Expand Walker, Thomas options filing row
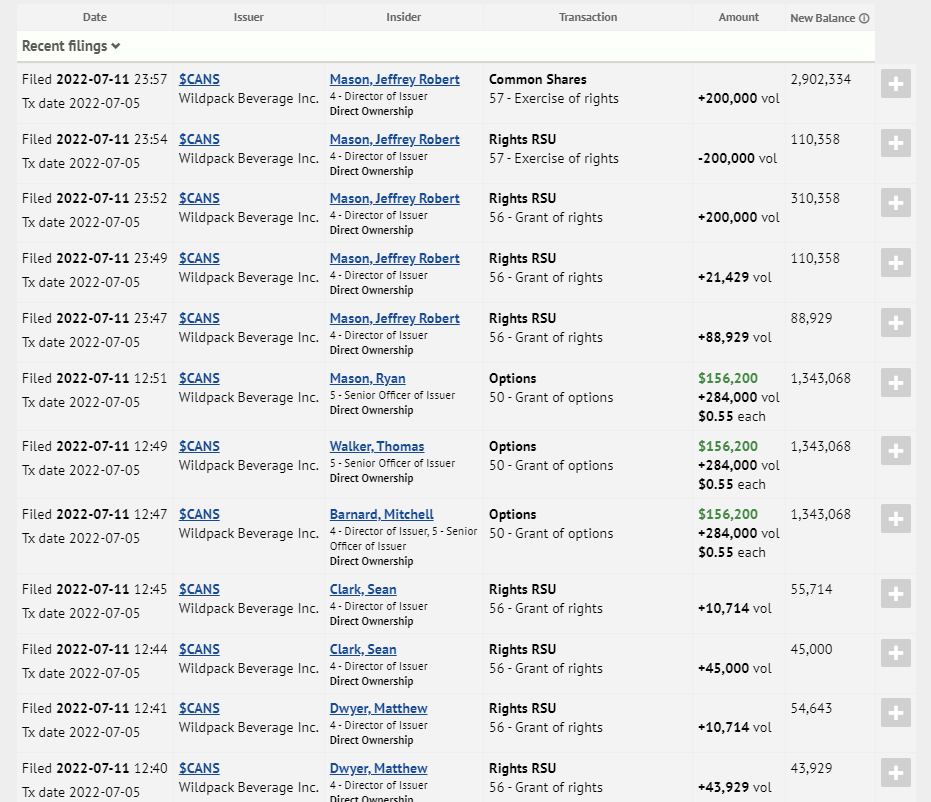The image size is (931, 802). tap(895, 451)
